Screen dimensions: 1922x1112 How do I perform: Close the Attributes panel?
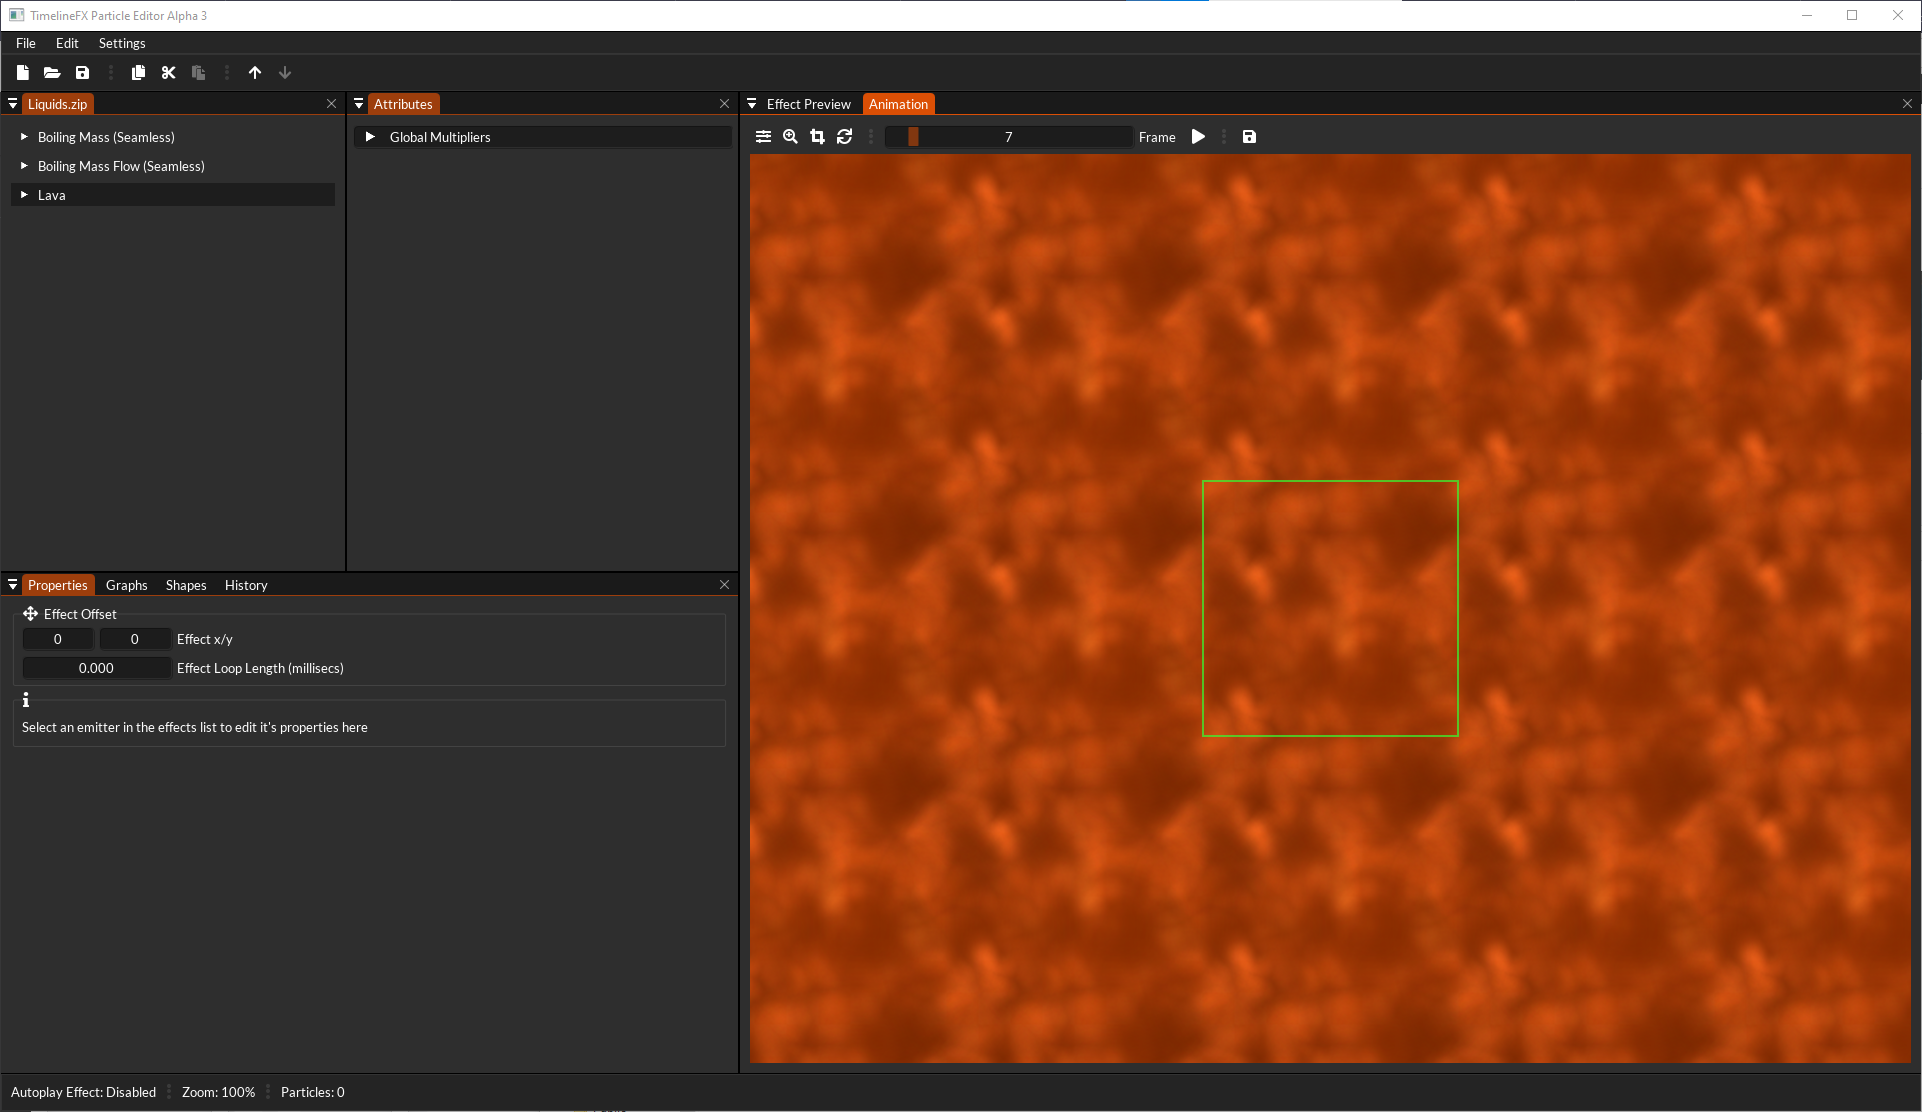click(x=724, y=104)
